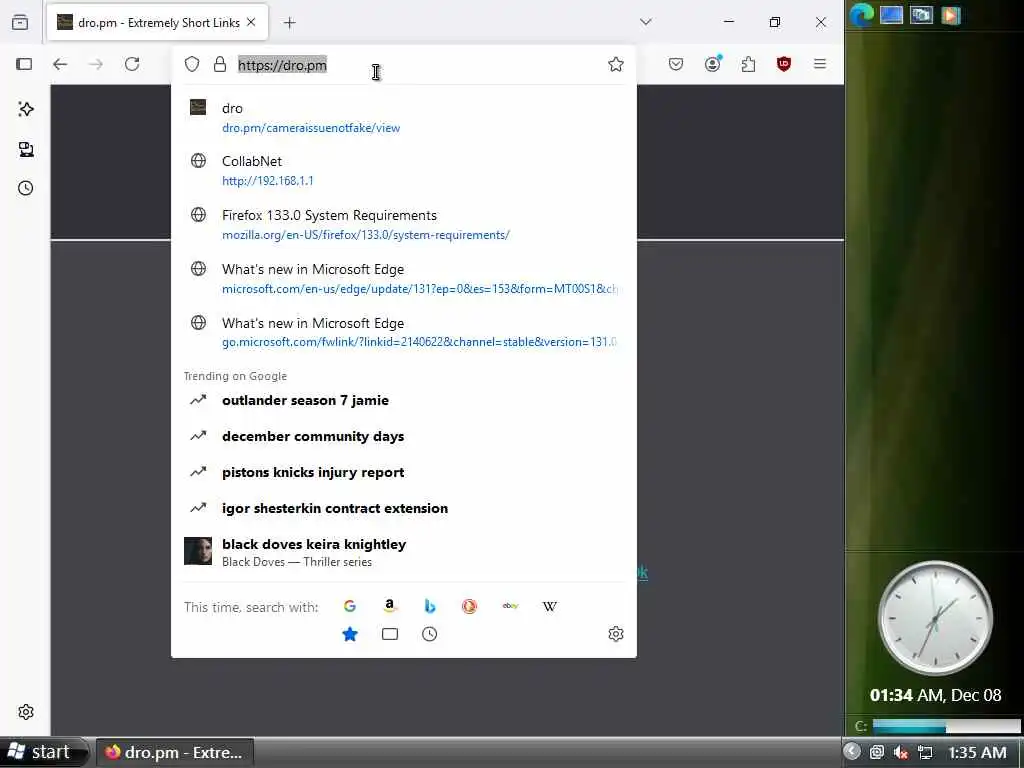The image size is (1024, 768).
Task: Close the dro.pm tab
Action: 251,22
